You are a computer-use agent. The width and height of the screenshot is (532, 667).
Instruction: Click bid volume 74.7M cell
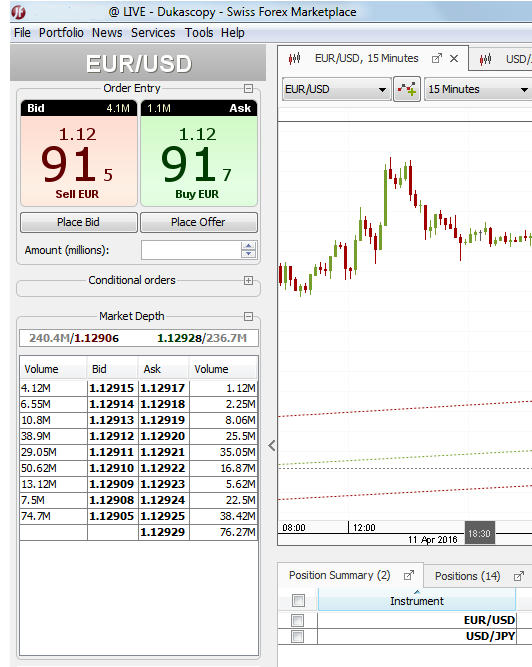[x=53, y=516]
